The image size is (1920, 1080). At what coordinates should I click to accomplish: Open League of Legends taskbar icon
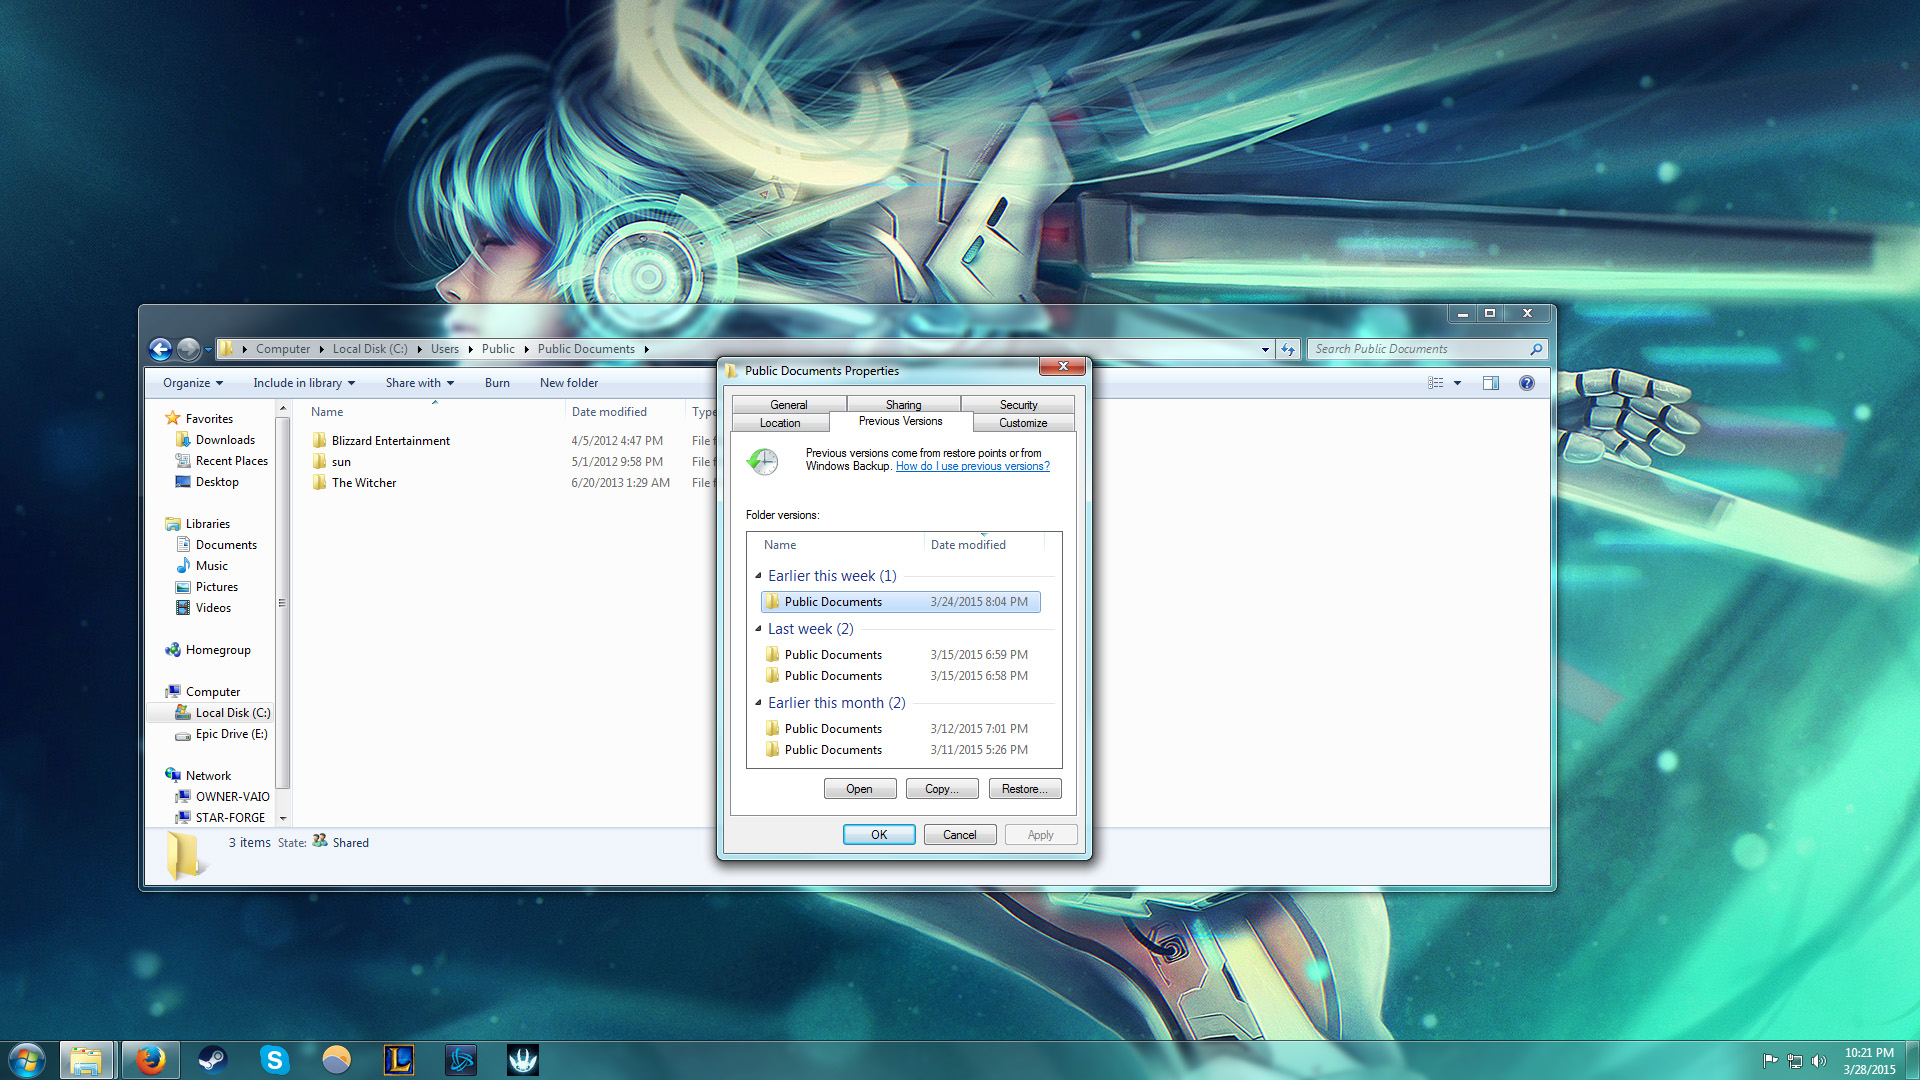399,1060
